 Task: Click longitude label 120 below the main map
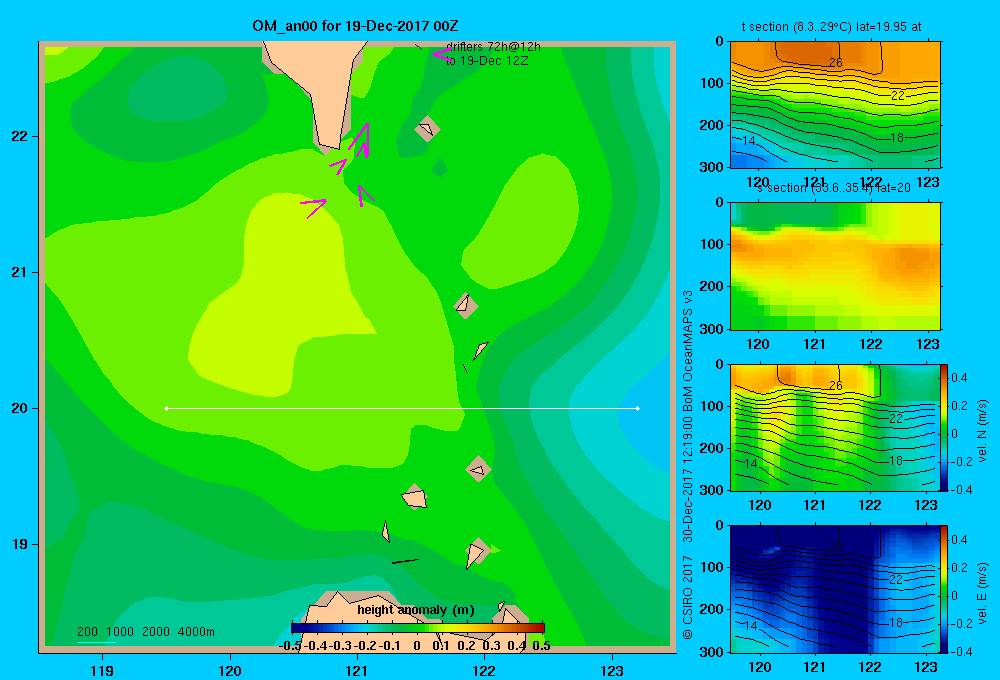(x=230, y=670)
